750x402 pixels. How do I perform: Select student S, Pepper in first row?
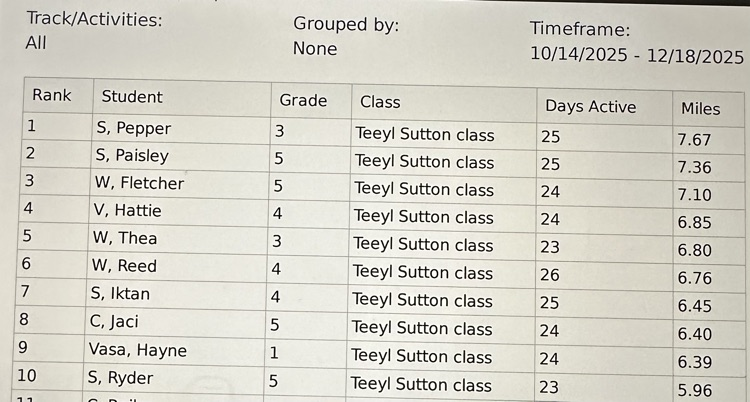pos(133,128)
